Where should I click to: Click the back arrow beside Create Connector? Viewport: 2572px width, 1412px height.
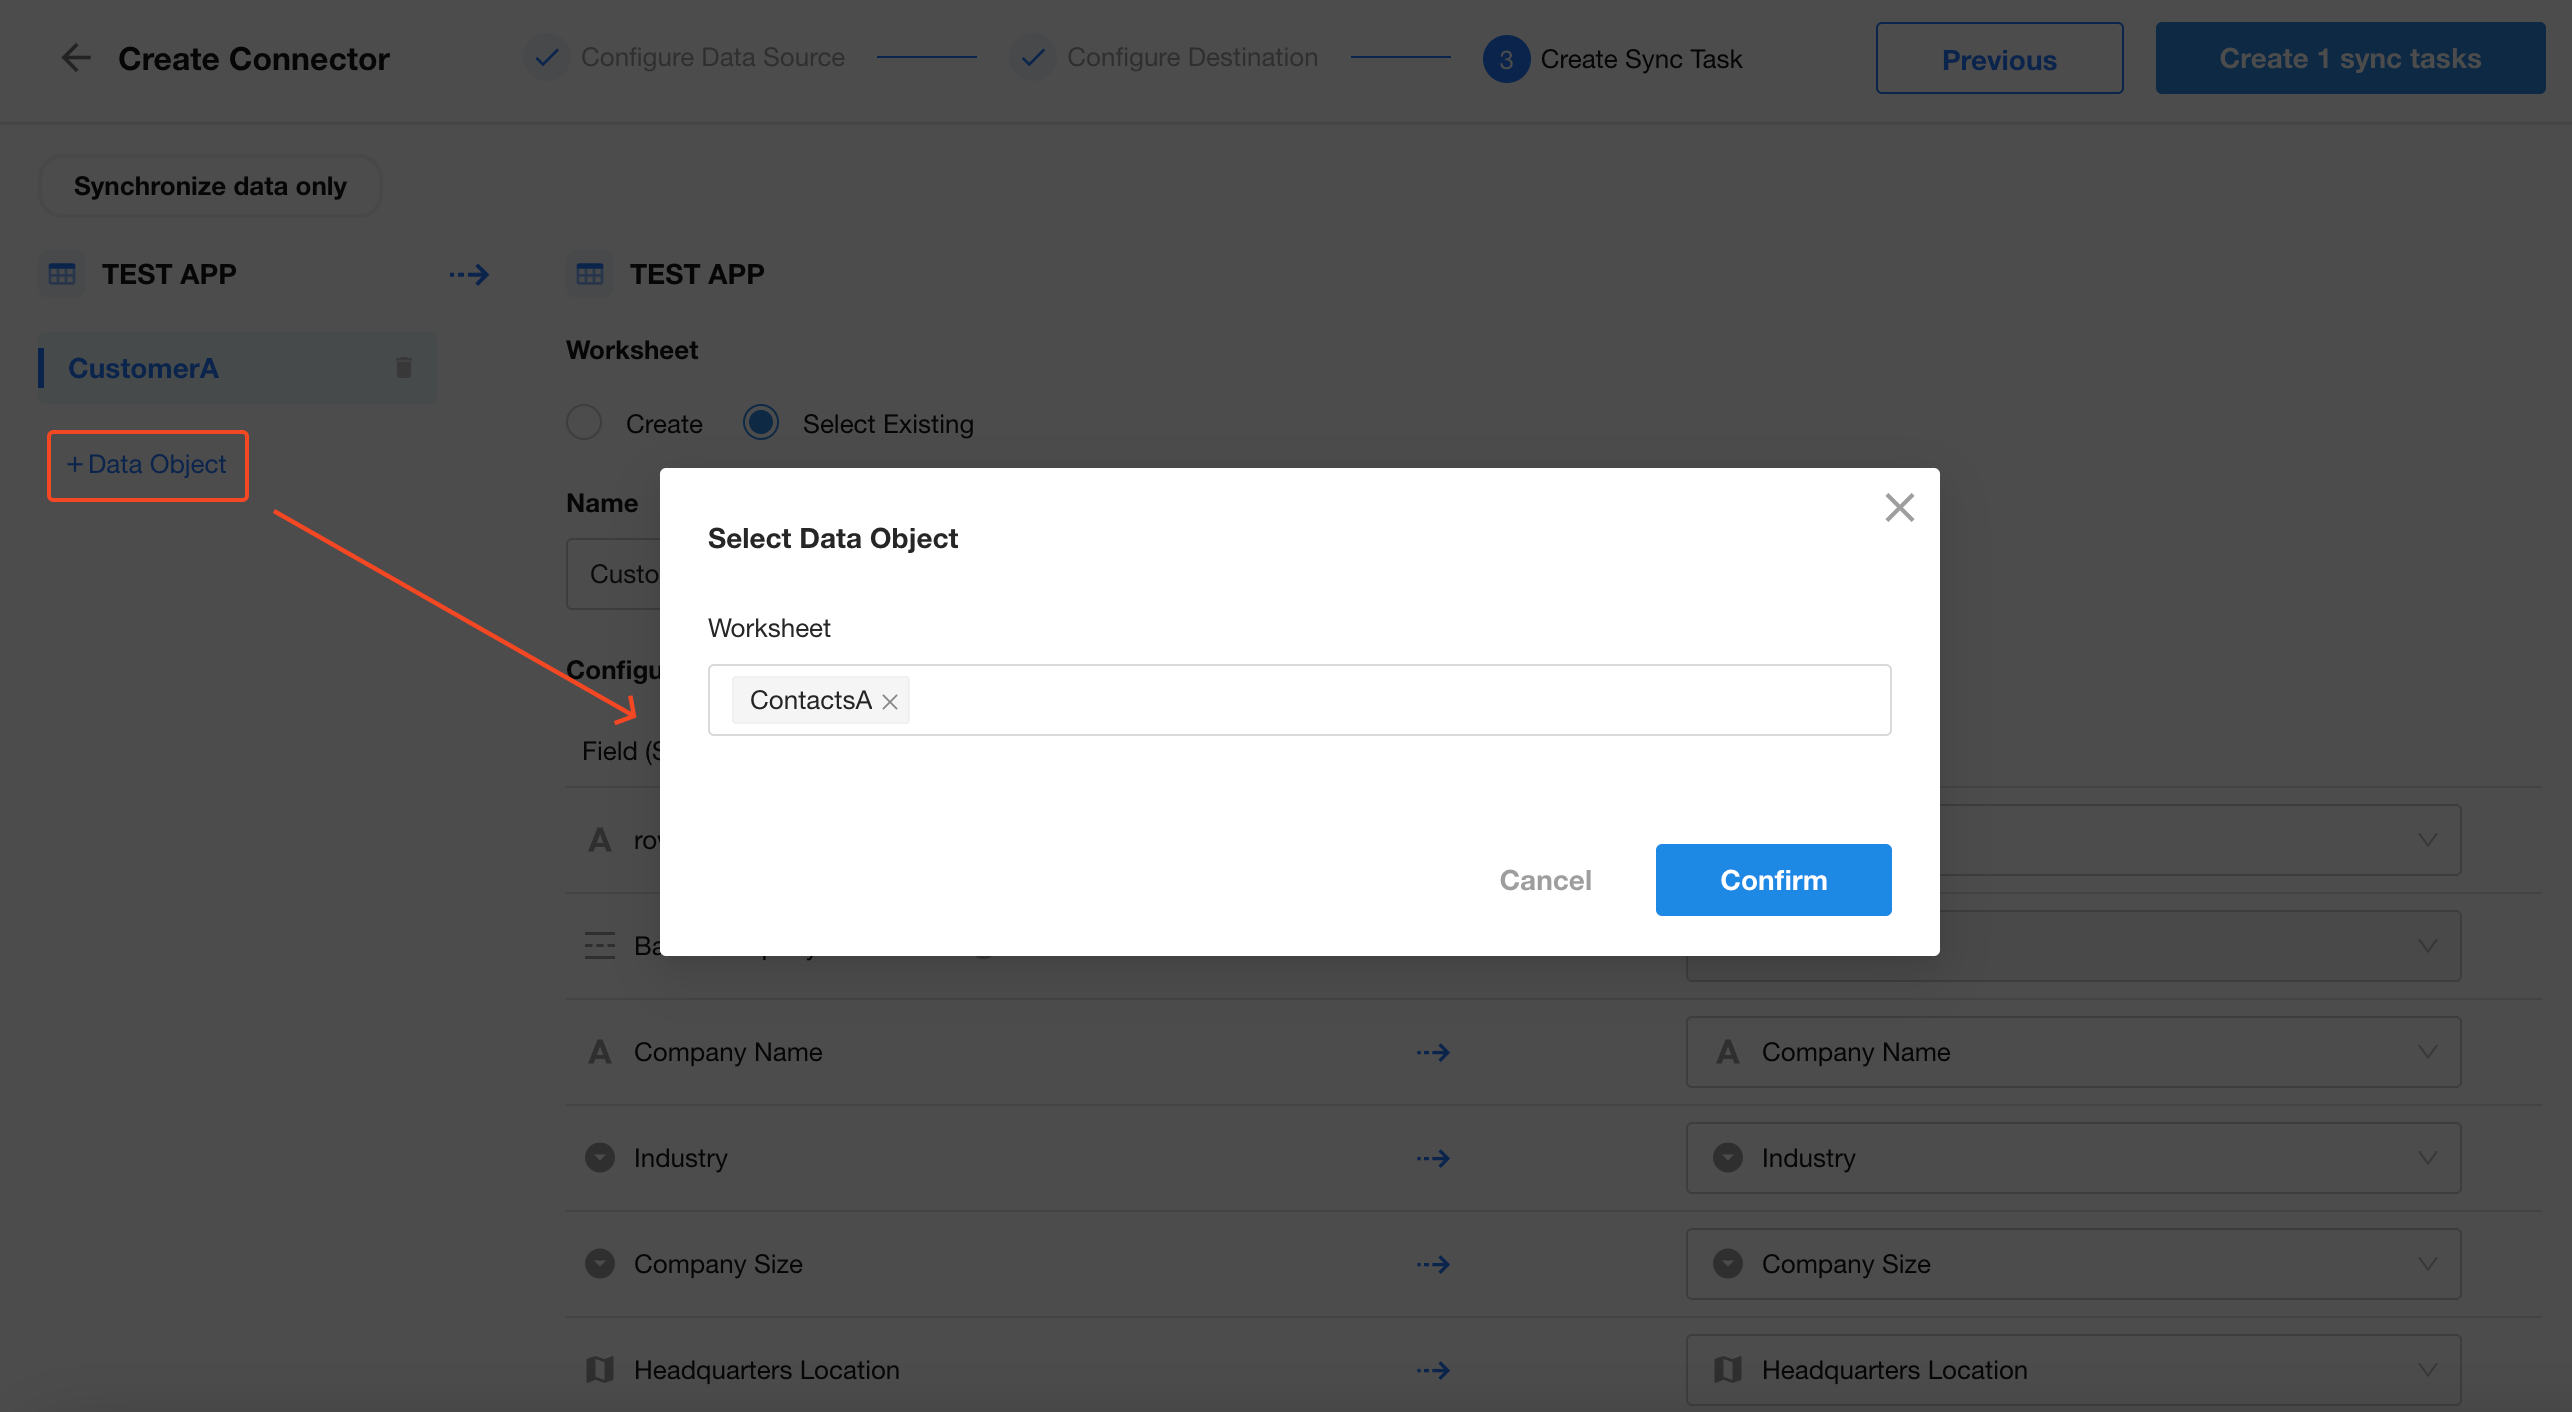coord(76,58)
